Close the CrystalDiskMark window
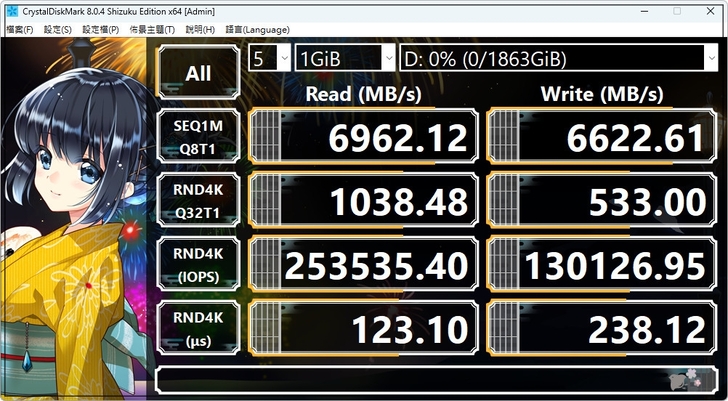 [x=710, y=11]
